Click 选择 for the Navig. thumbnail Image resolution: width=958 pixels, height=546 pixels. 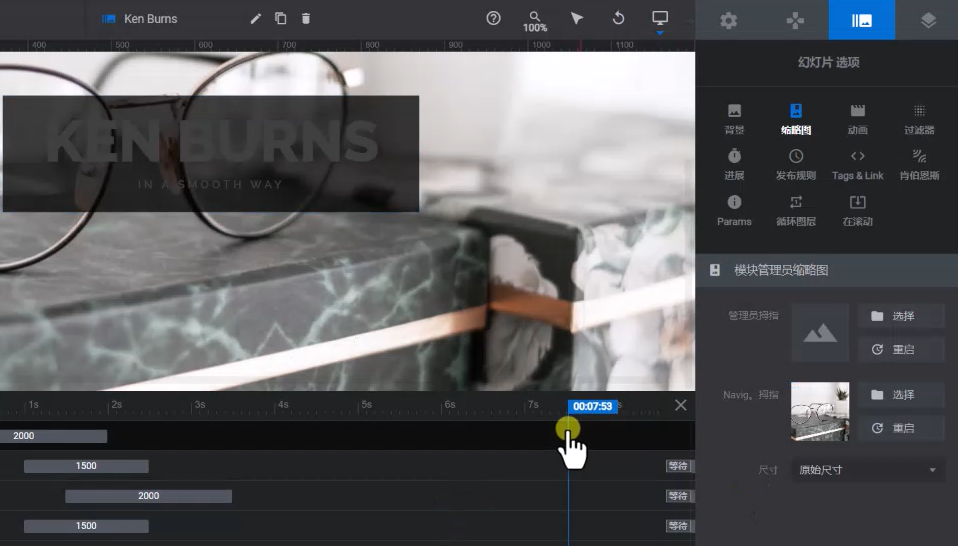(901, 395)
